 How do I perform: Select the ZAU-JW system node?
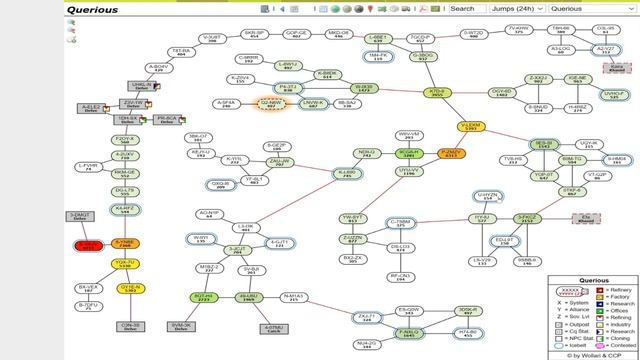coord(280,162)
